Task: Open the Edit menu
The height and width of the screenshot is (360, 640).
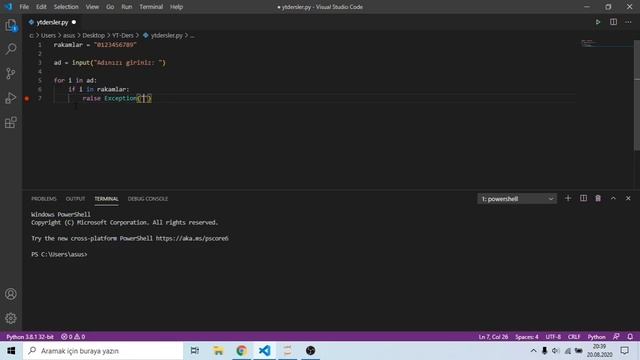Action: point(41,7)
